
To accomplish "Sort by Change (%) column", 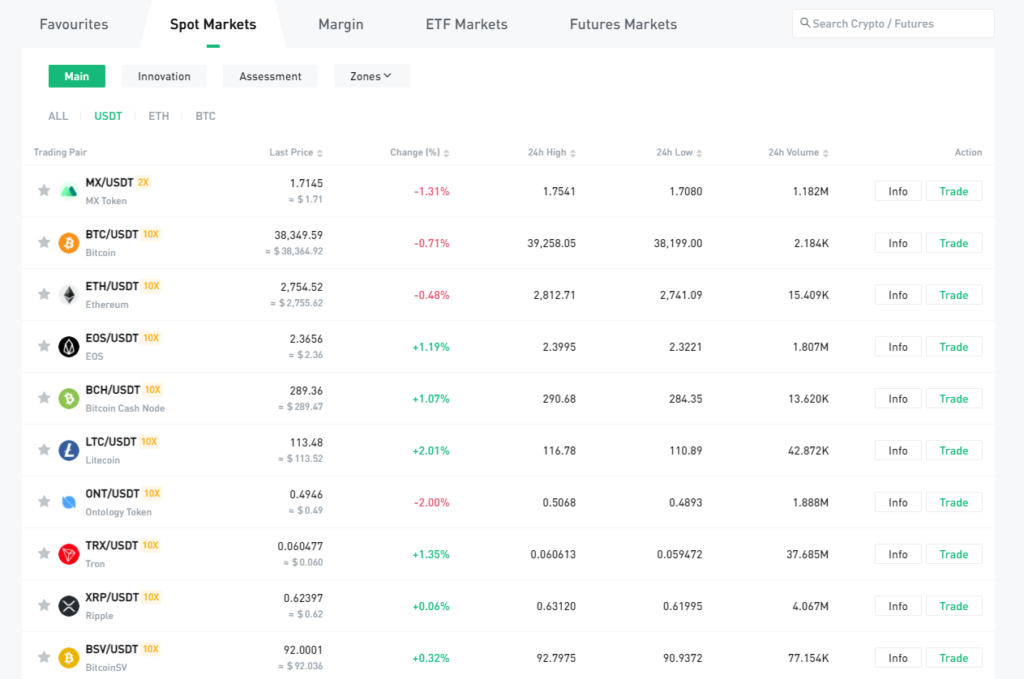I will tap(419, 152).
